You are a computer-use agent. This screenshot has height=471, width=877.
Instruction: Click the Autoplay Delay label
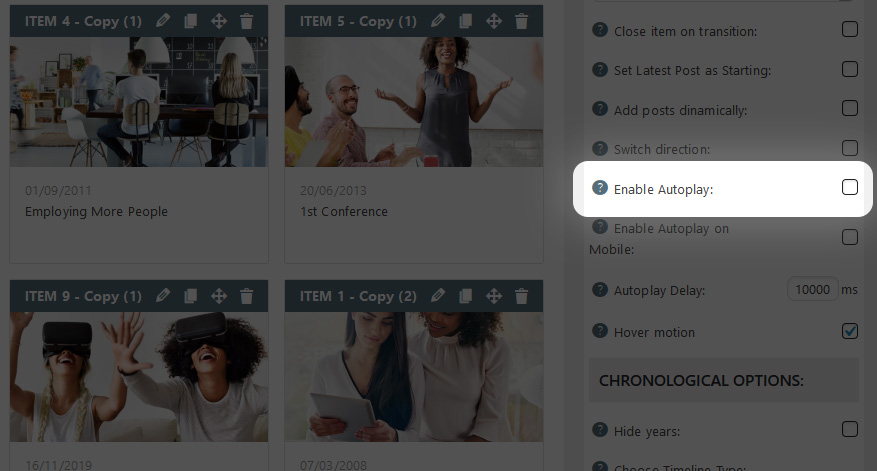point(659,291)
